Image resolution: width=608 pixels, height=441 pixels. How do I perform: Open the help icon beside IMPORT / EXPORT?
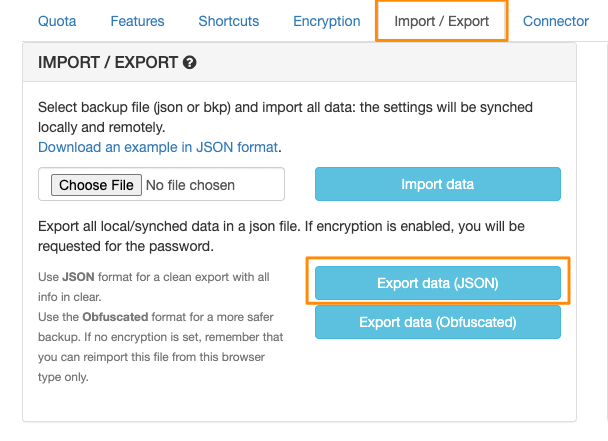coord(190,62)
